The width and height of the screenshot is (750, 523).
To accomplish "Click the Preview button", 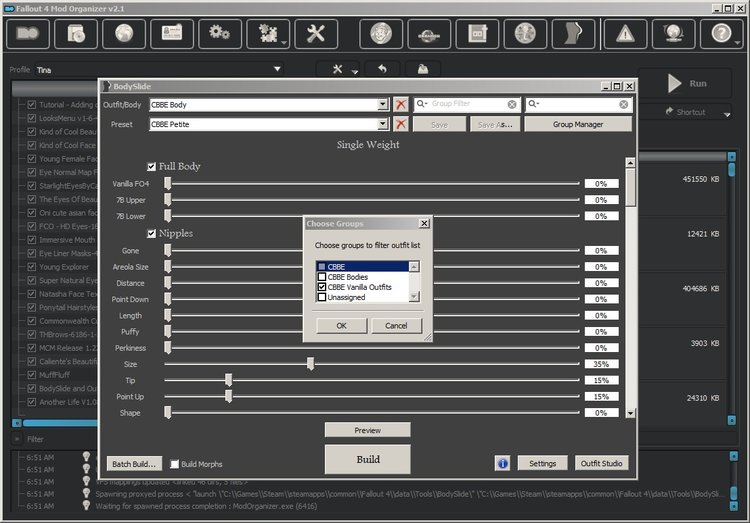I will (368, 430).
